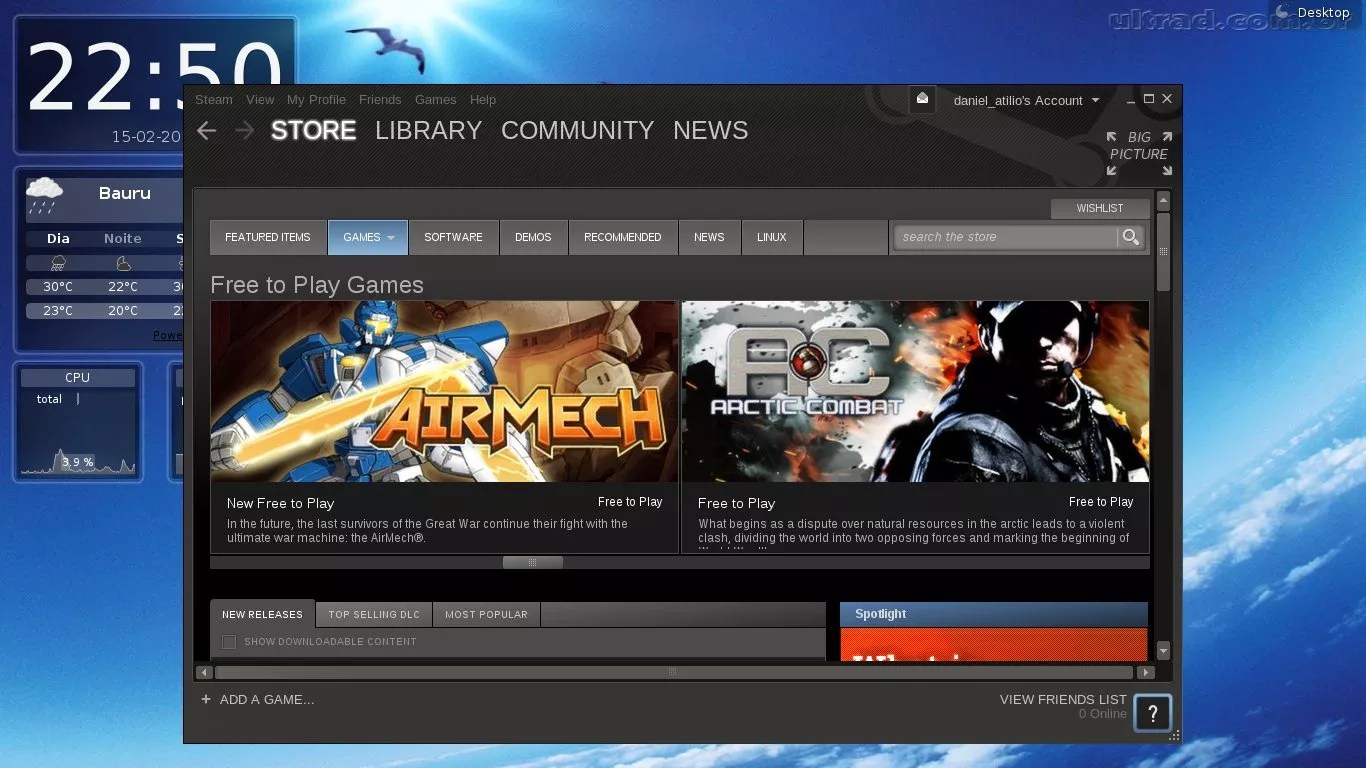This screenshot has height=768, width=1366.
Task: Enable SHOW DOWNLOADABLE CONTENT
Action: (229, 641)
